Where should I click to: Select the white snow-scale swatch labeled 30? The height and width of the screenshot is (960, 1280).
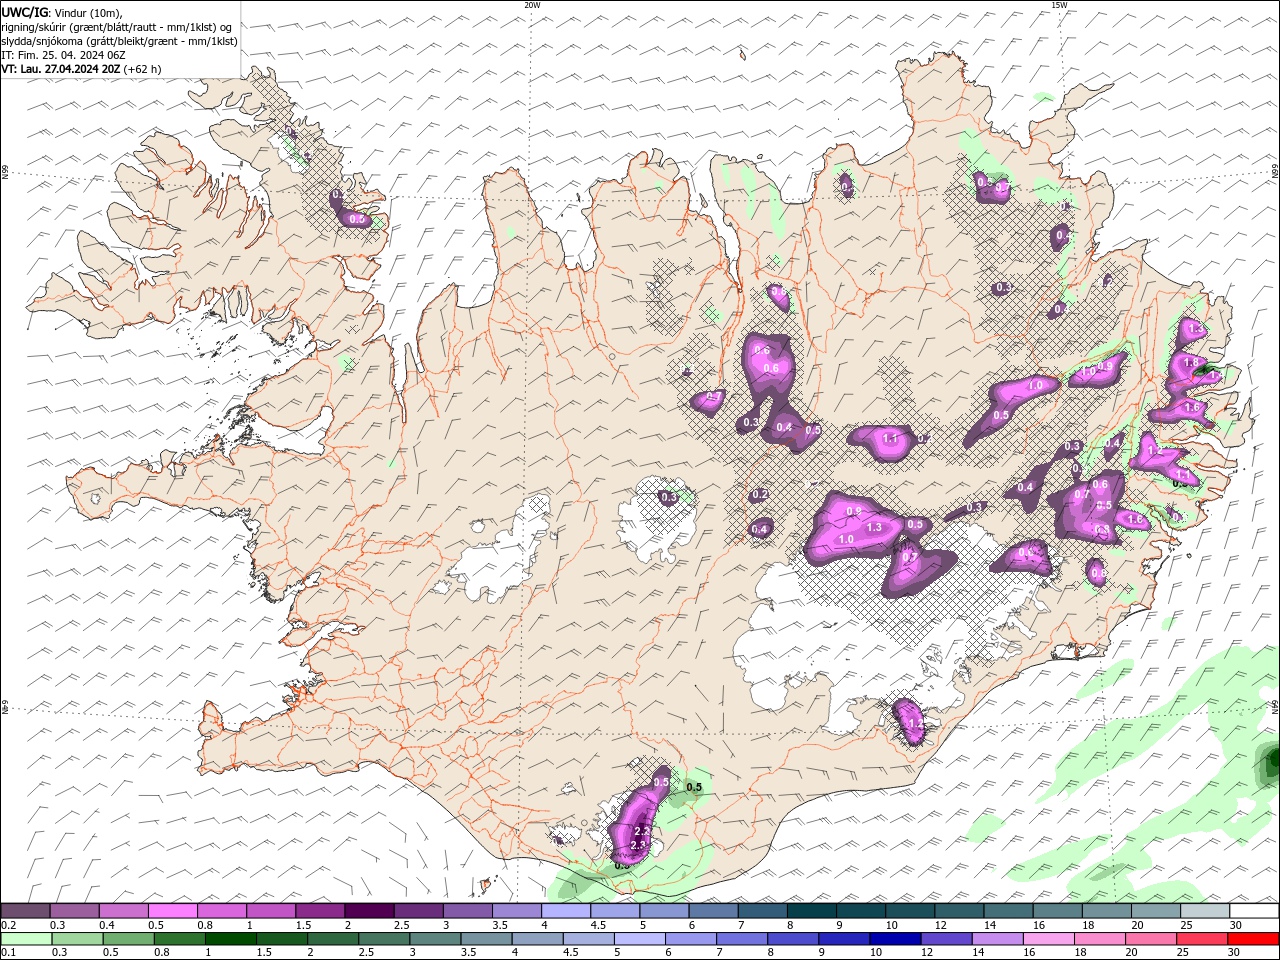[1252, 911]
